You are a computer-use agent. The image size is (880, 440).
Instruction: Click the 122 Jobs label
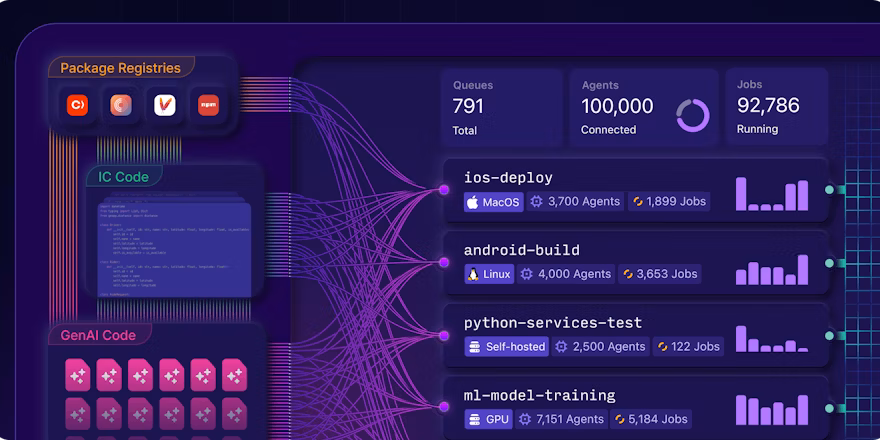coord(695,347)
